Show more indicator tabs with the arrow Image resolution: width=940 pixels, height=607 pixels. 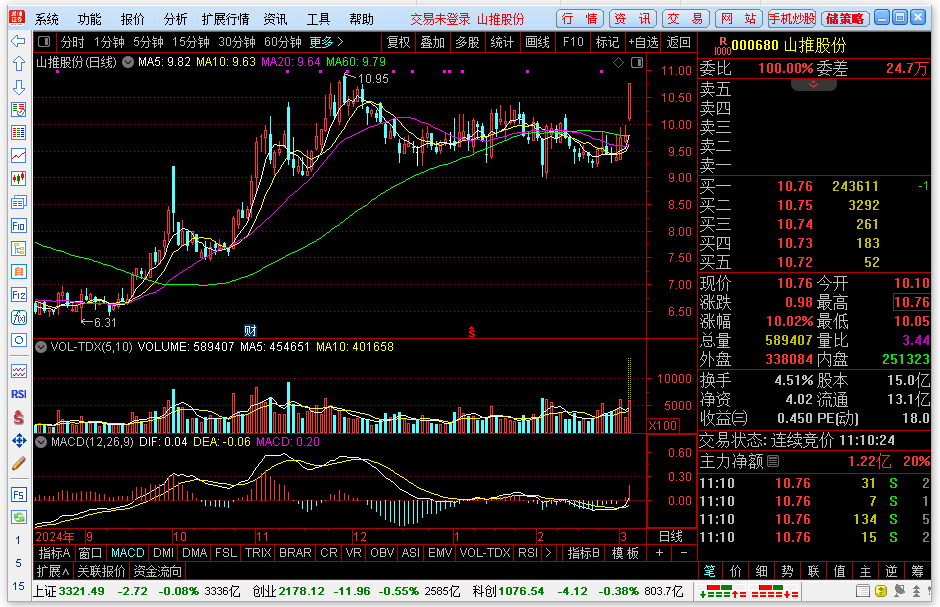[548, 553]
